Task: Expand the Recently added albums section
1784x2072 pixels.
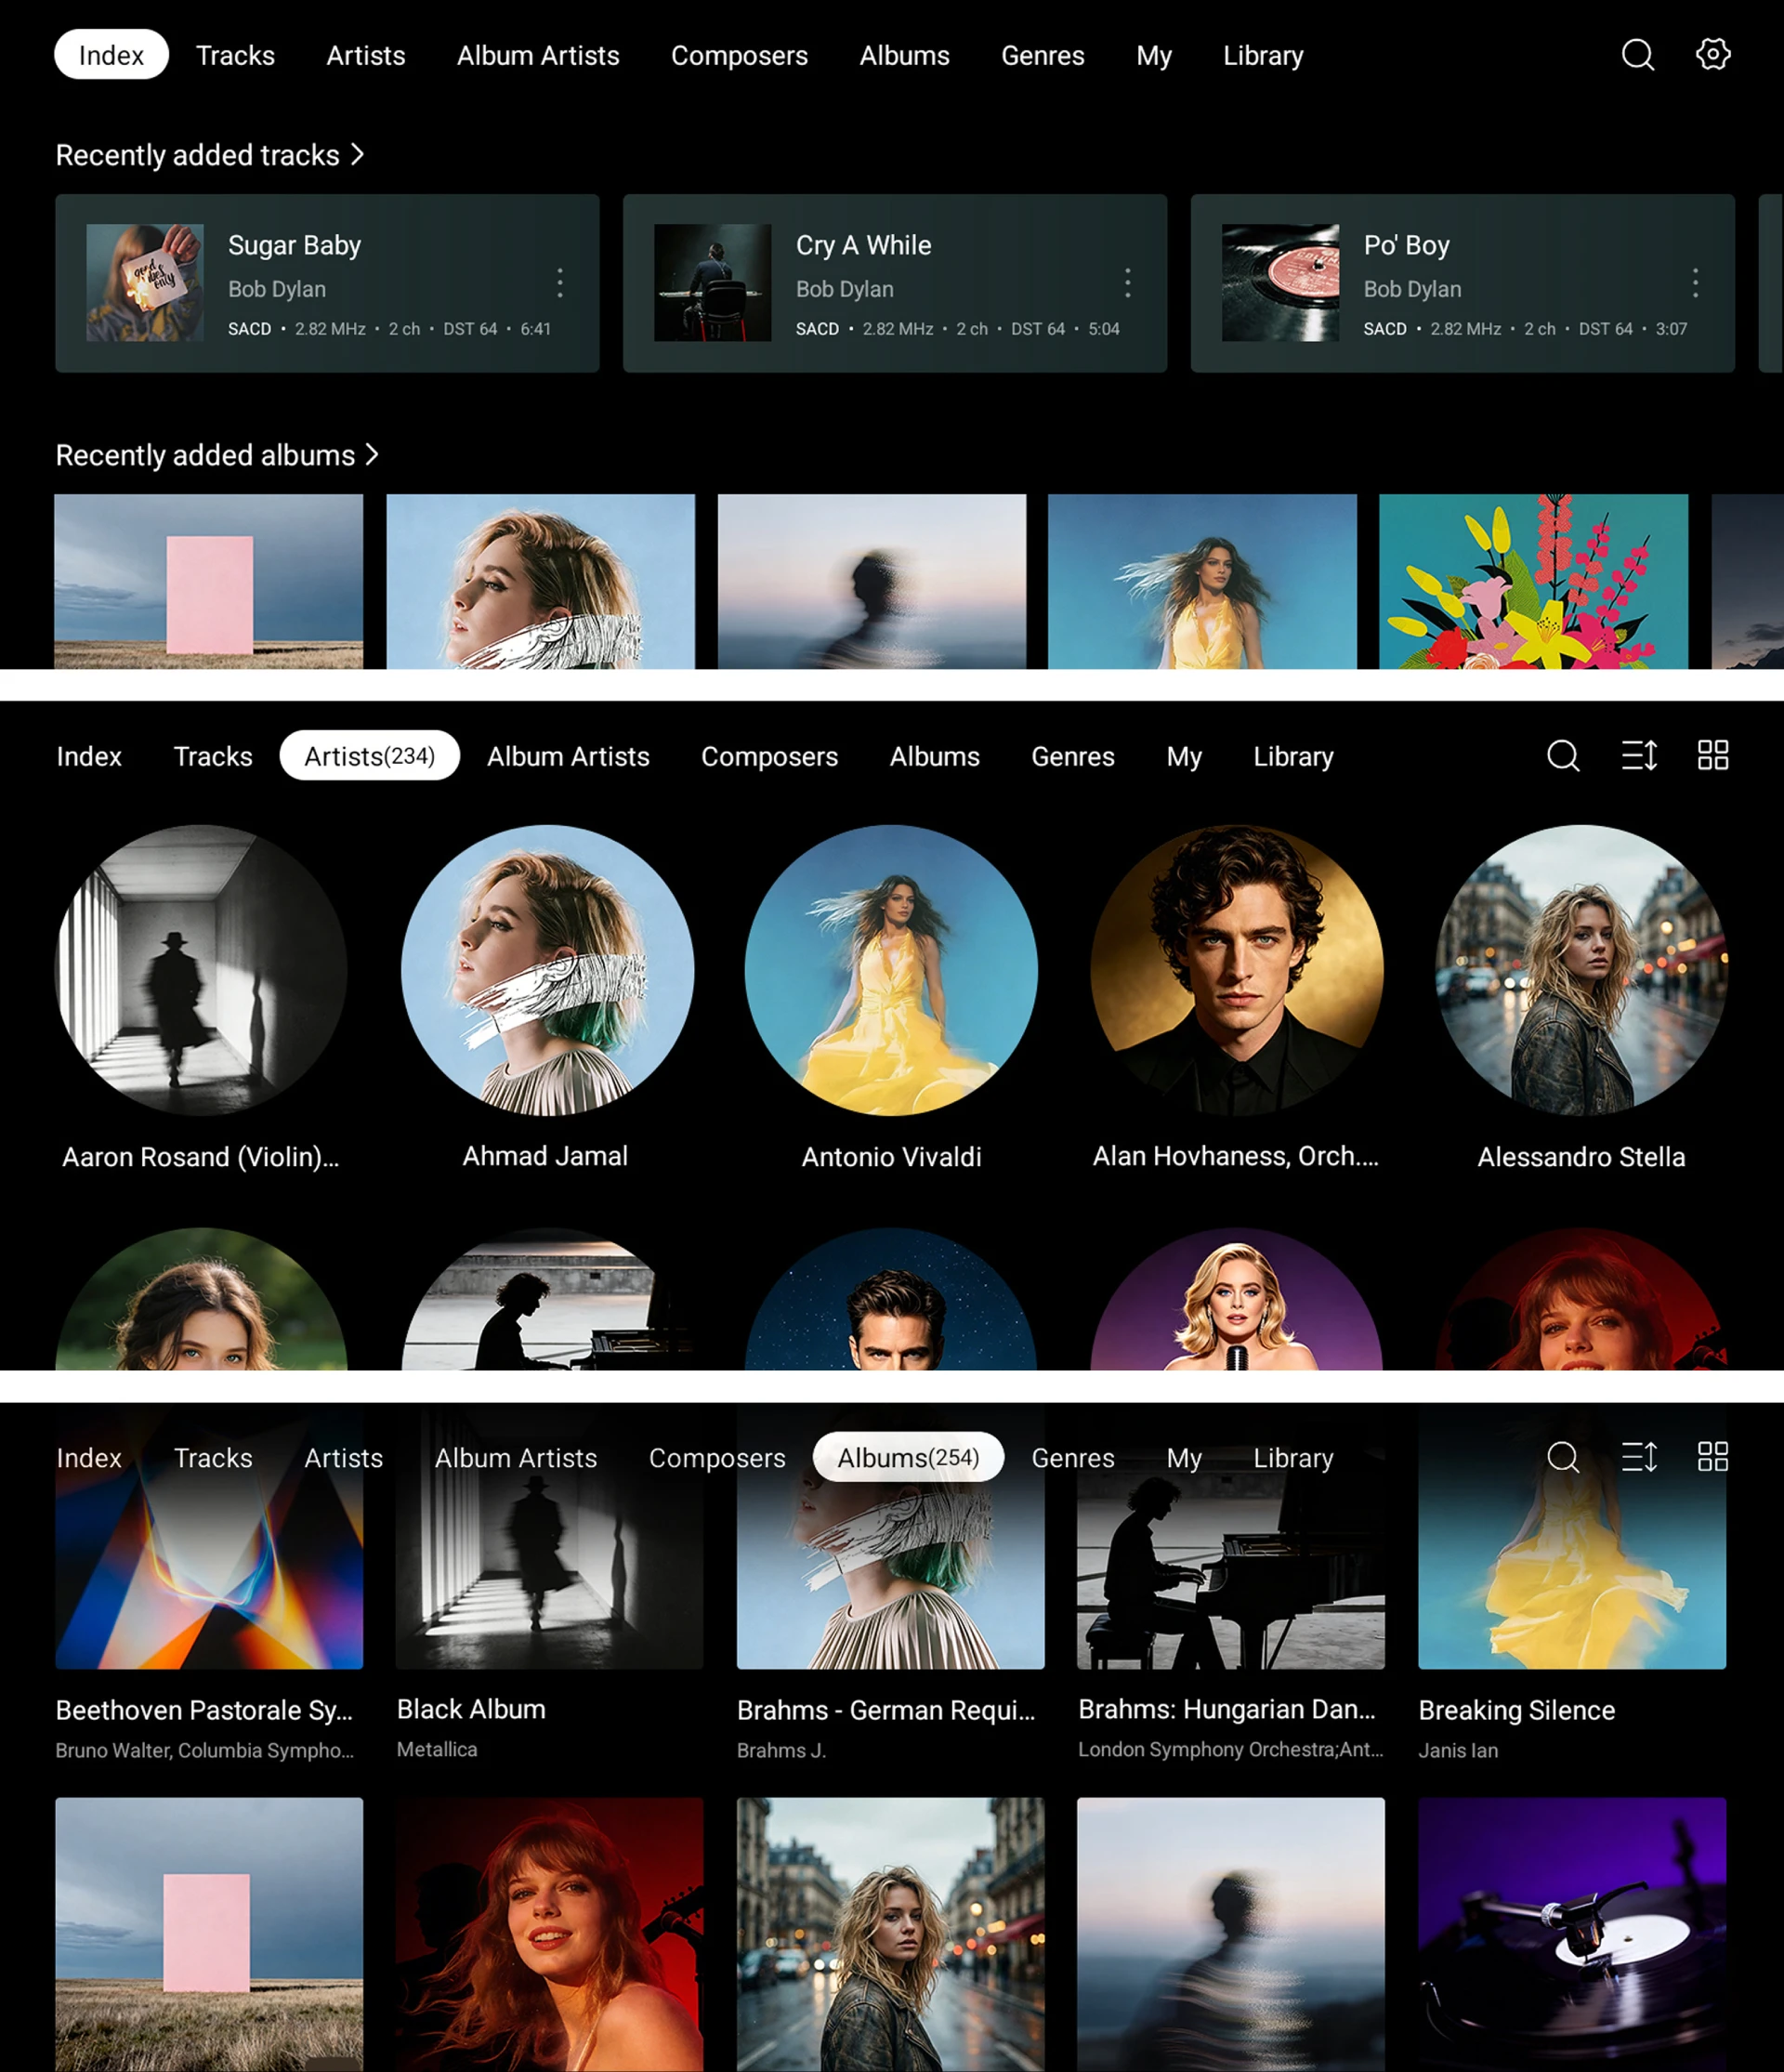Action: 217,455
